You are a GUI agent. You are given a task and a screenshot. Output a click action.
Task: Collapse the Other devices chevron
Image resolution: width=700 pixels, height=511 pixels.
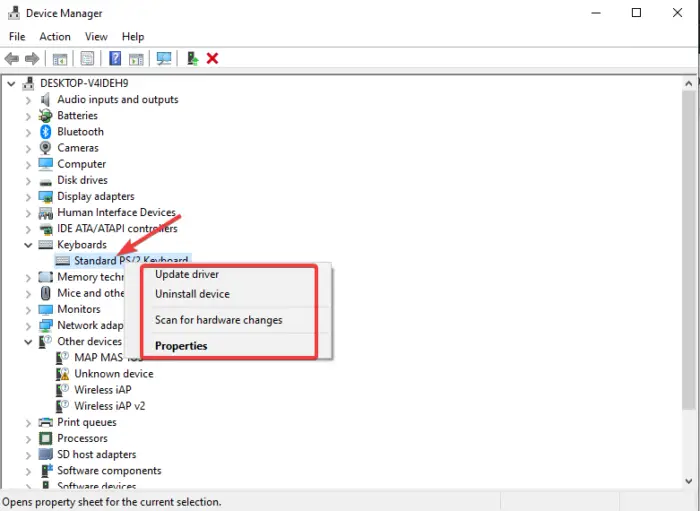coord(28,342)
